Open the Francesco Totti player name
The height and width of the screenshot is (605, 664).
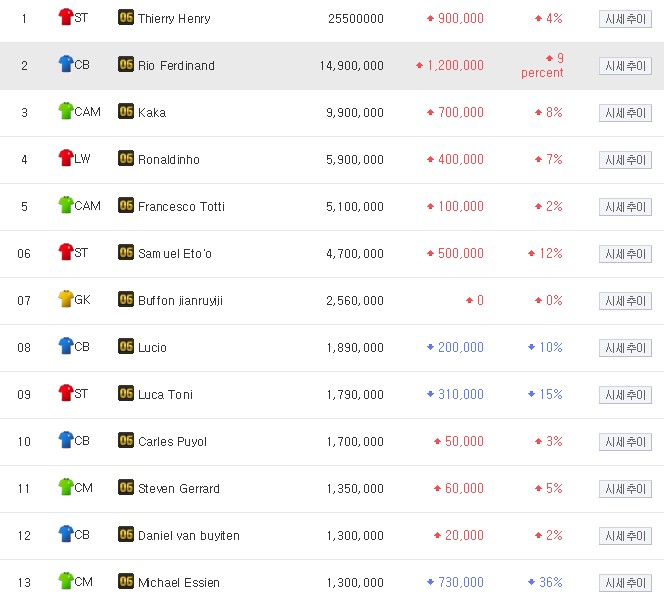tap(181, 206)
